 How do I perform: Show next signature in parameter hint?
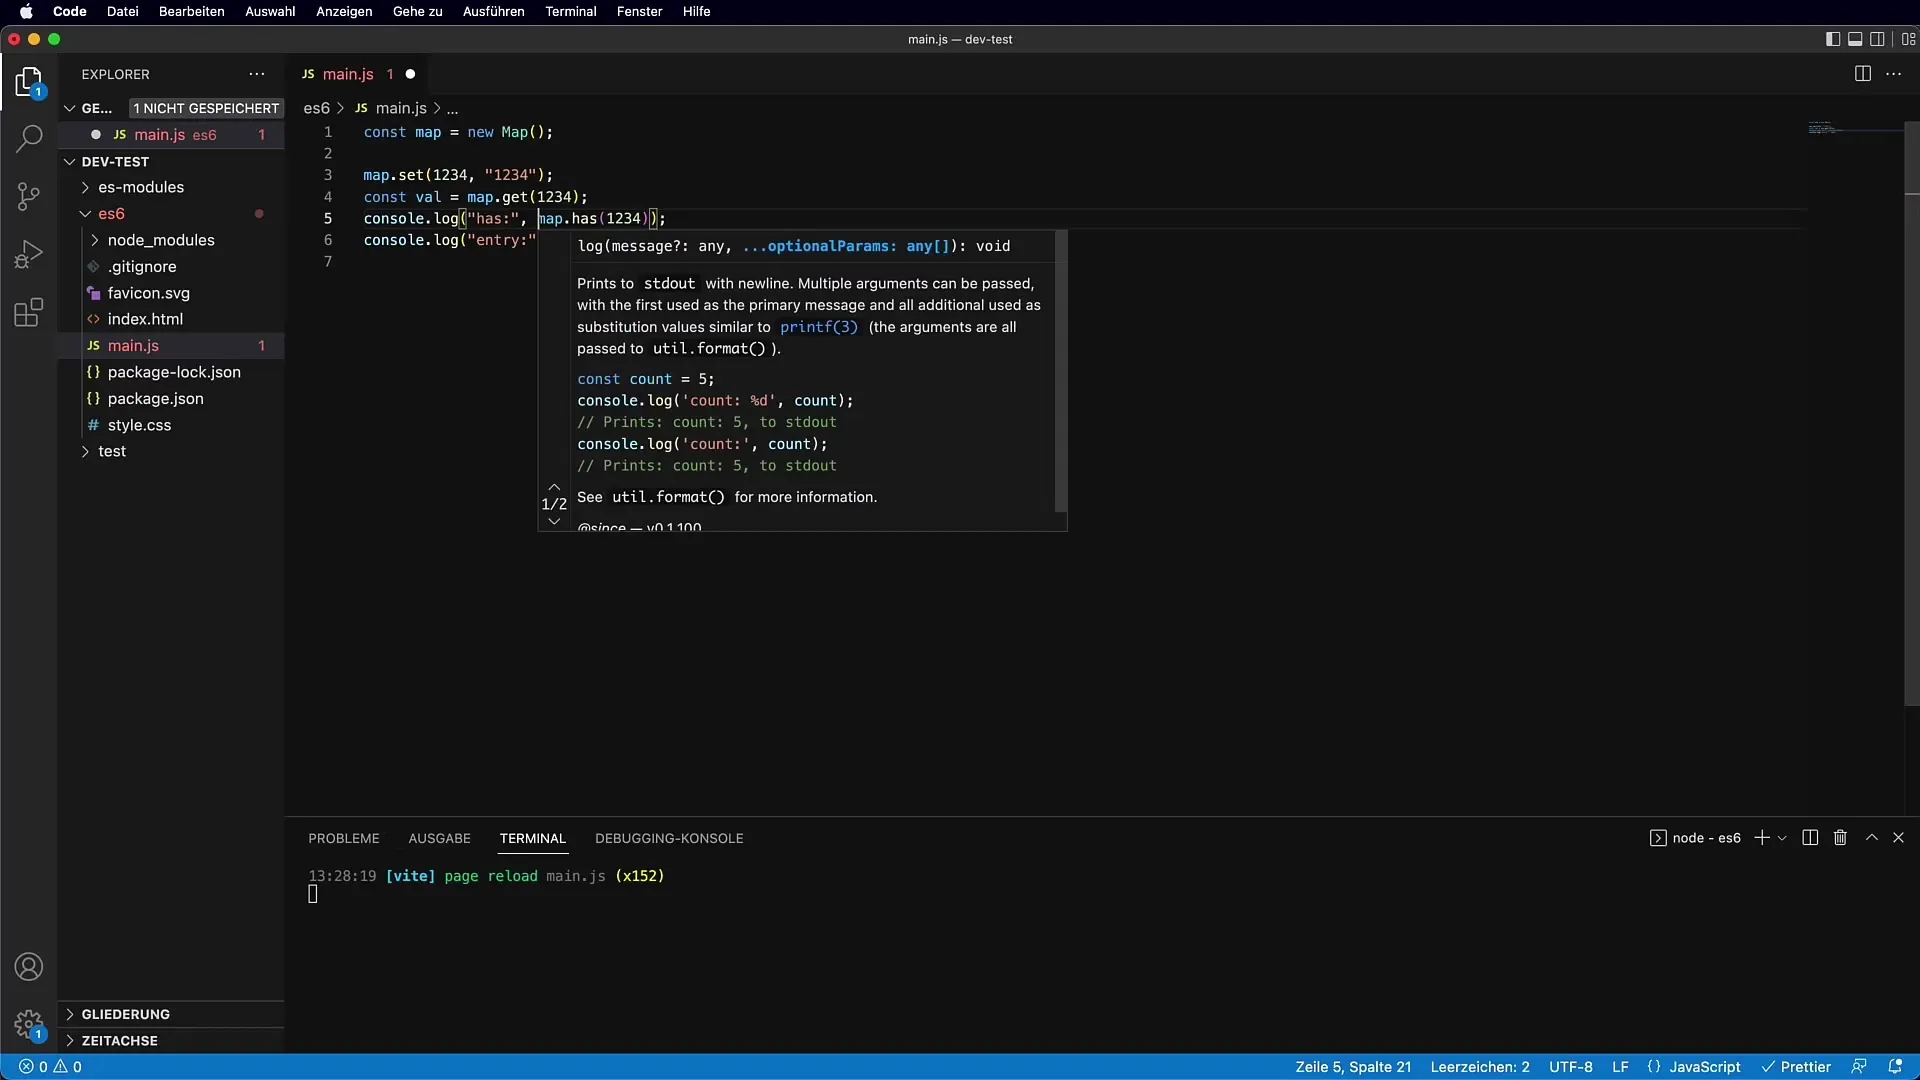pyautogui.click(x=554, y=521)
